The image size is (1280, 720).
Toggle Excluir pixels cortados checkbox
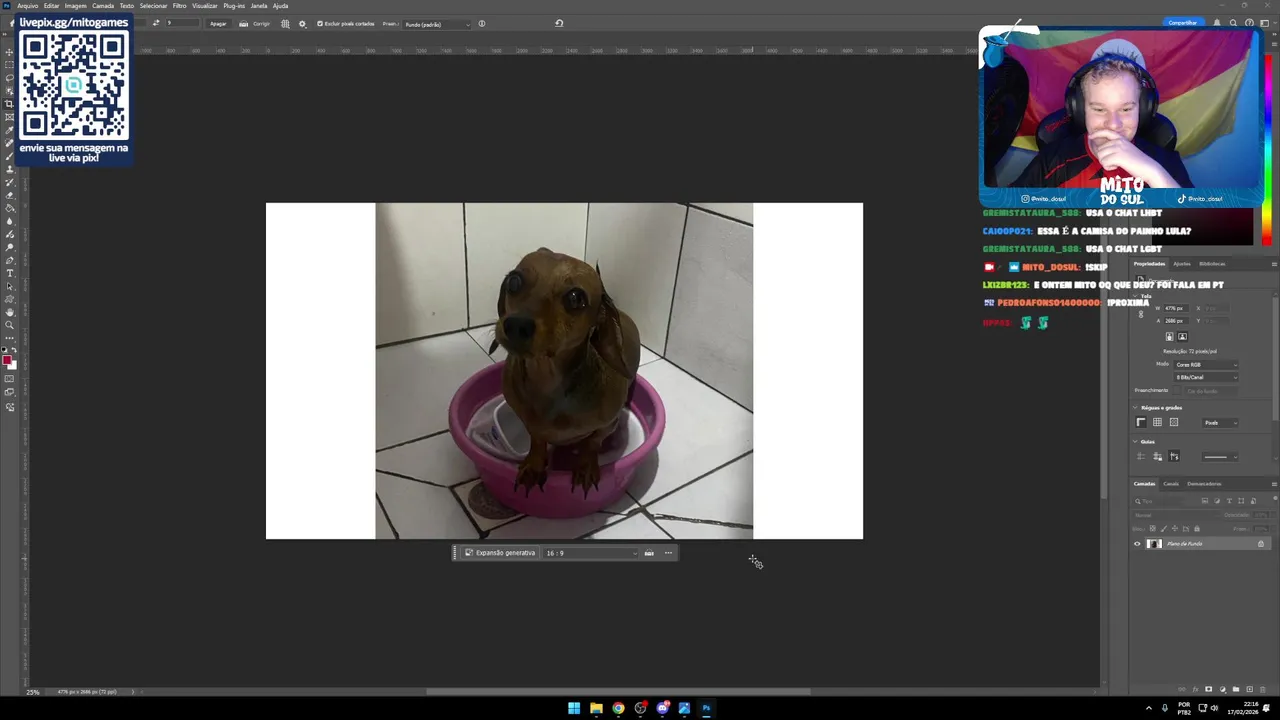(320, 24)
